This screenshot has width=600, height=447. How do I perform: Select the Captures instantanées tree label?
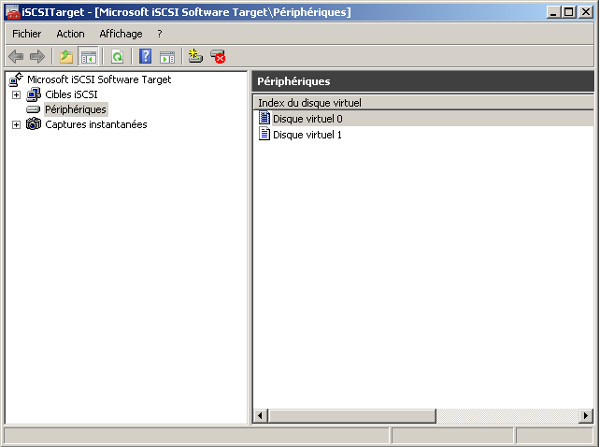(x=96, y=124)
